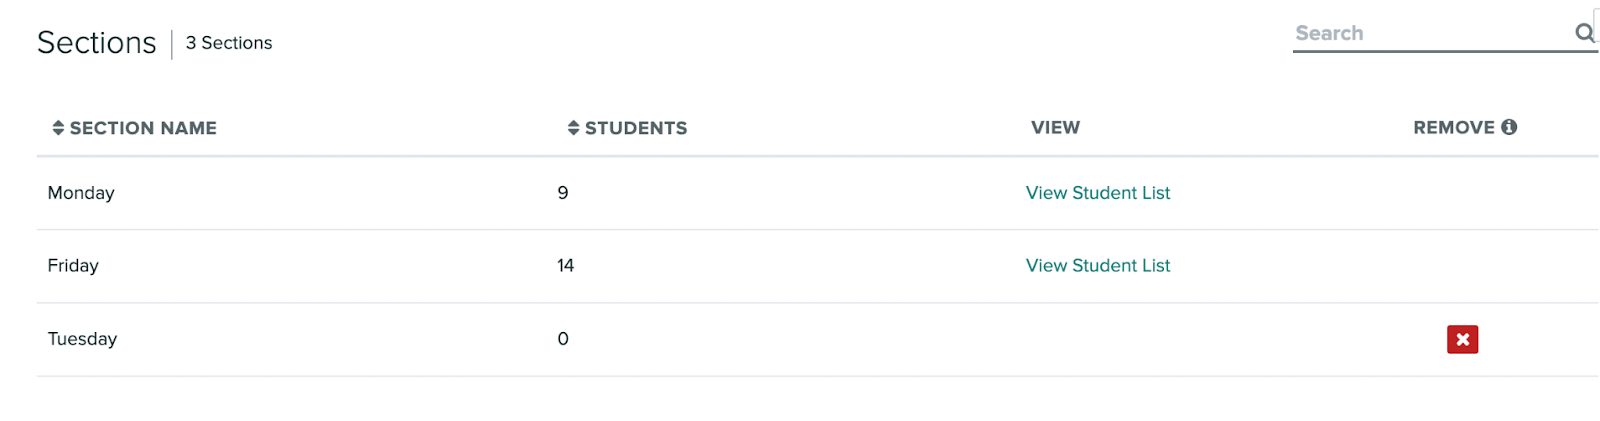Open View Student List for Monday
The height and width of the screenshot is (421, 1600).
(x=1097, y=193)
